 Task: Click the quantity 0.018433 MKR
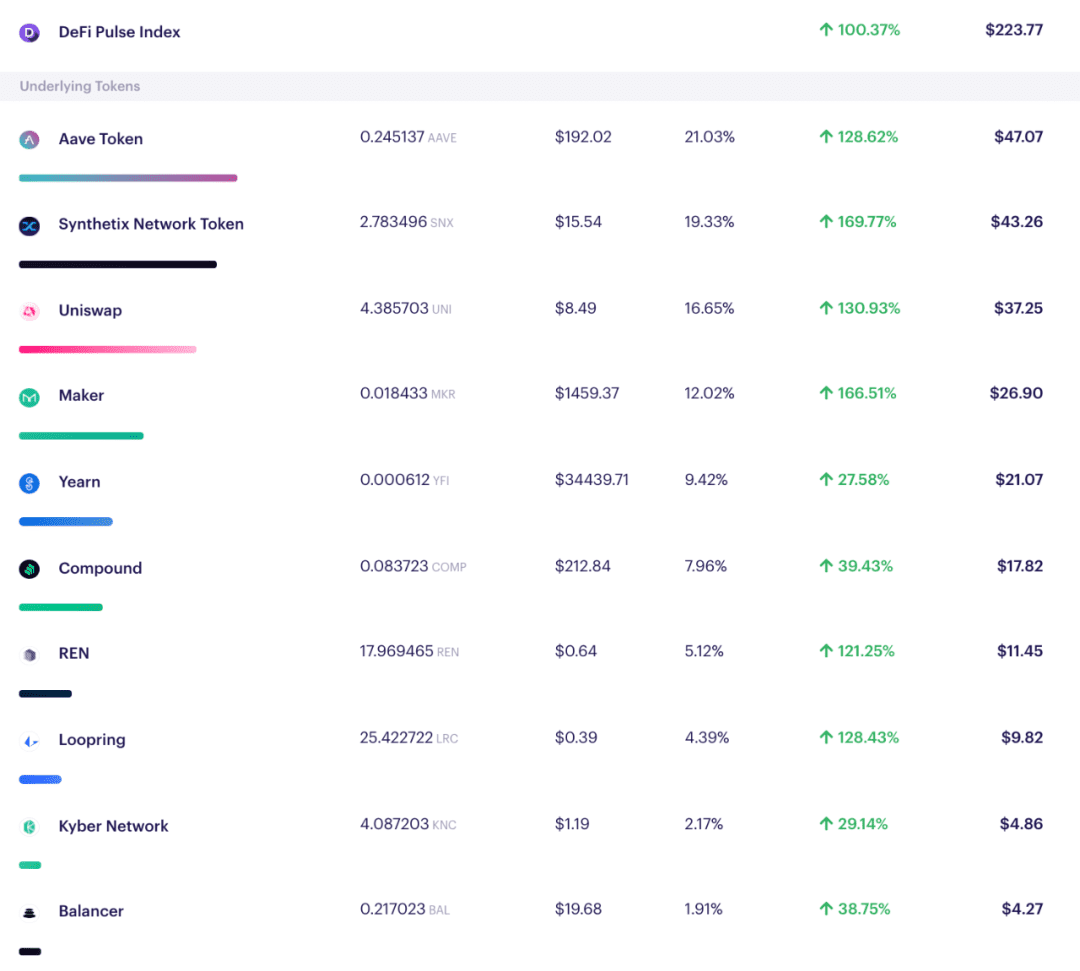coord(408,393)
